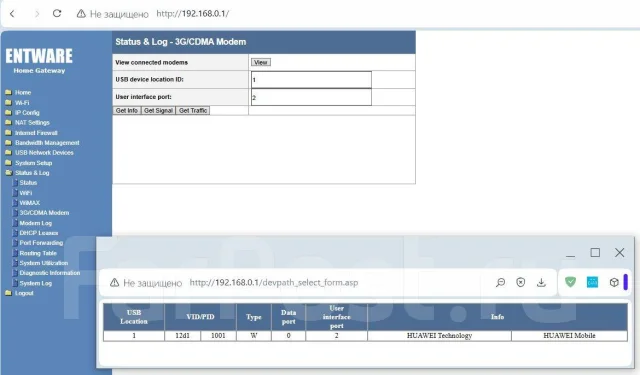Open Internet Firewall menu link
Viewport: 640px width, 375px height.
[x=36, y=133]
